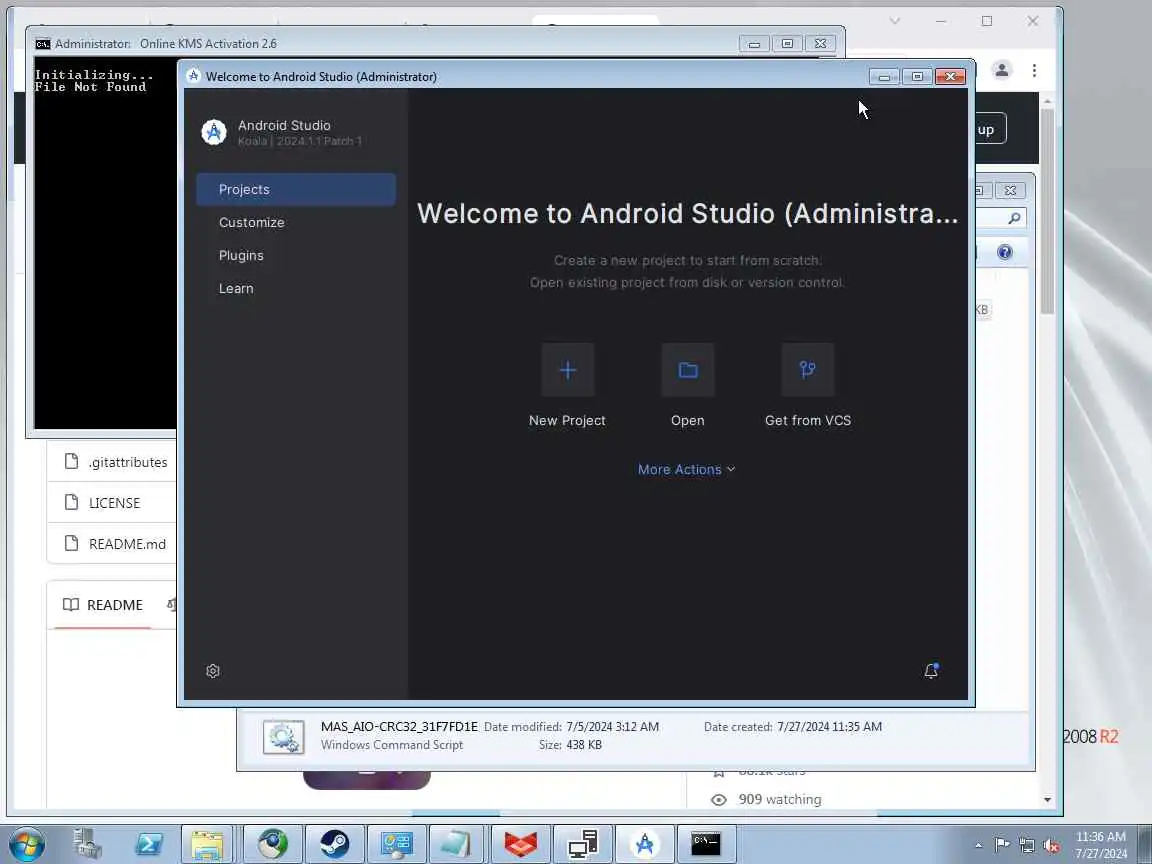Open Steam from the taskbar

[x=334, y=844]
